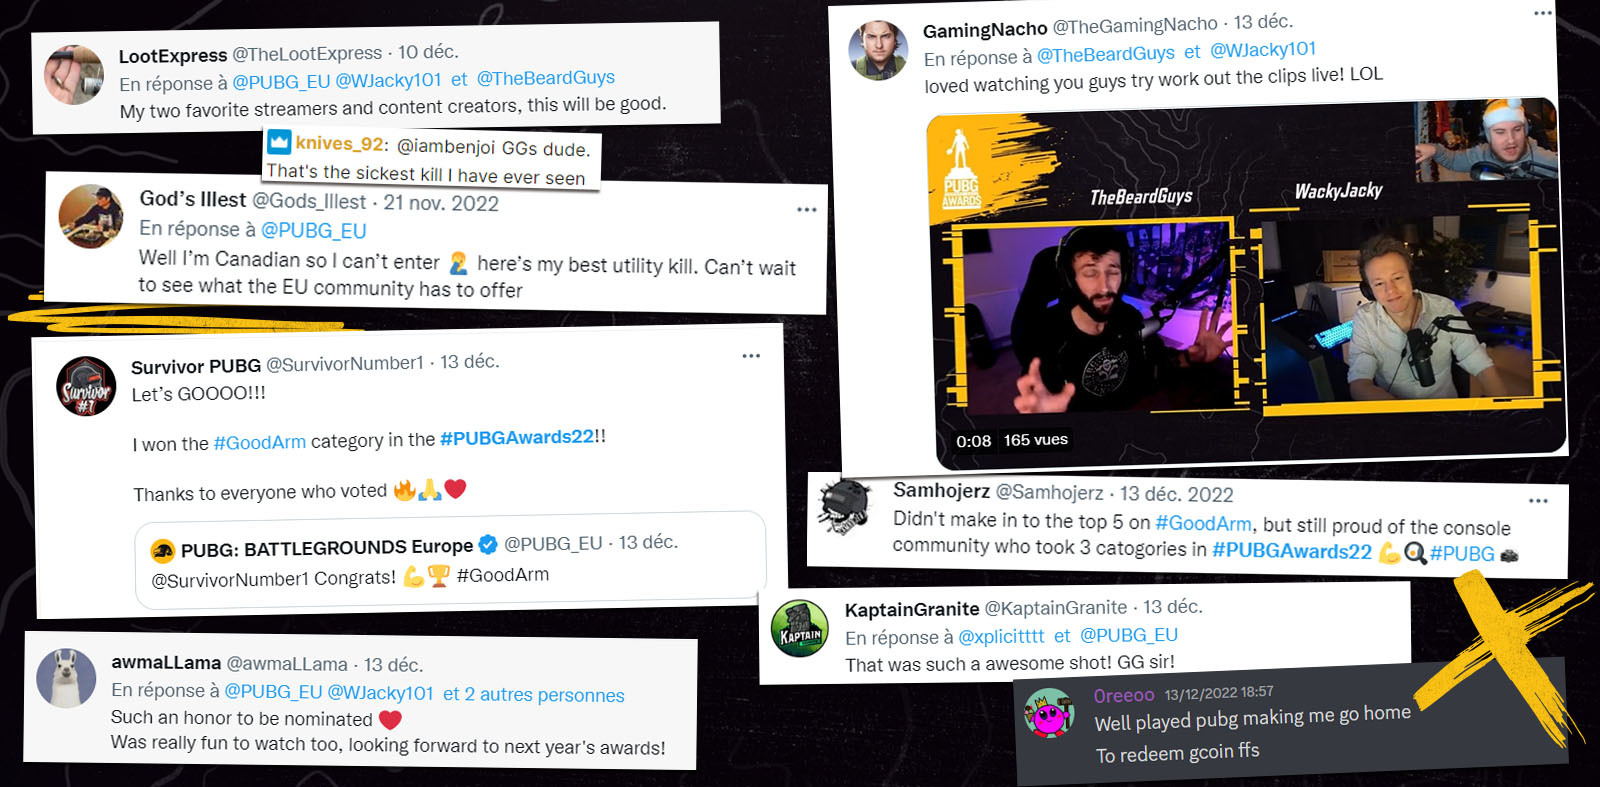Click God's Illest profile picture
The height and width of the screenshot is (787, 1600).
tap(91, 216)
